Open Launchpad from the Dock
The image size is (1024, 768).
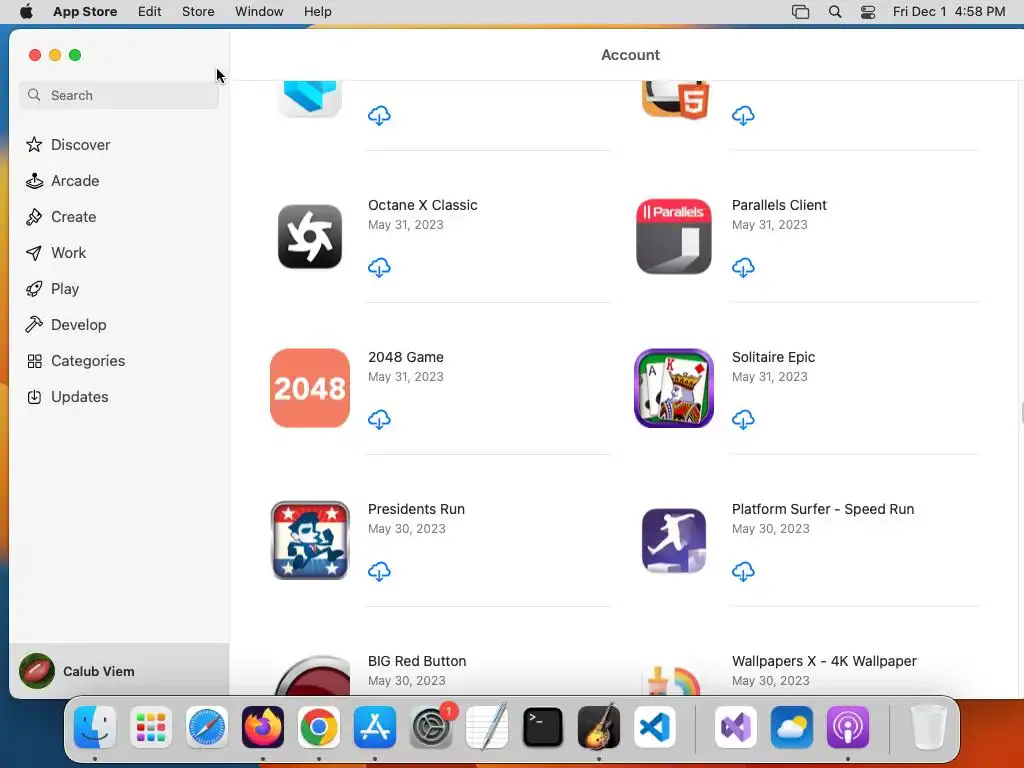(x=151, y=727)
